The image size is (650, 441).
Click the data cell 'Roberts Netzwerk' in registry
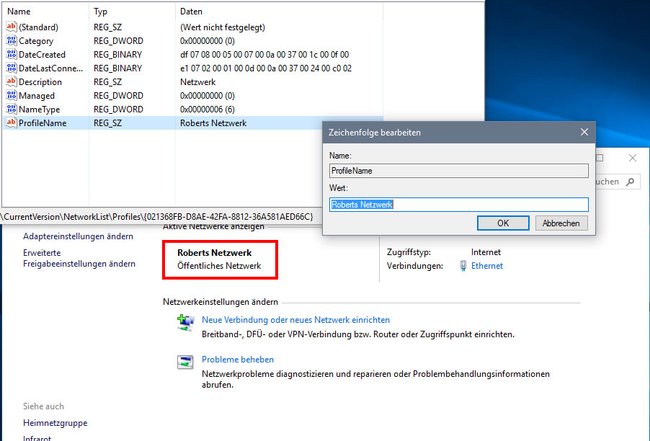point(213,123)
